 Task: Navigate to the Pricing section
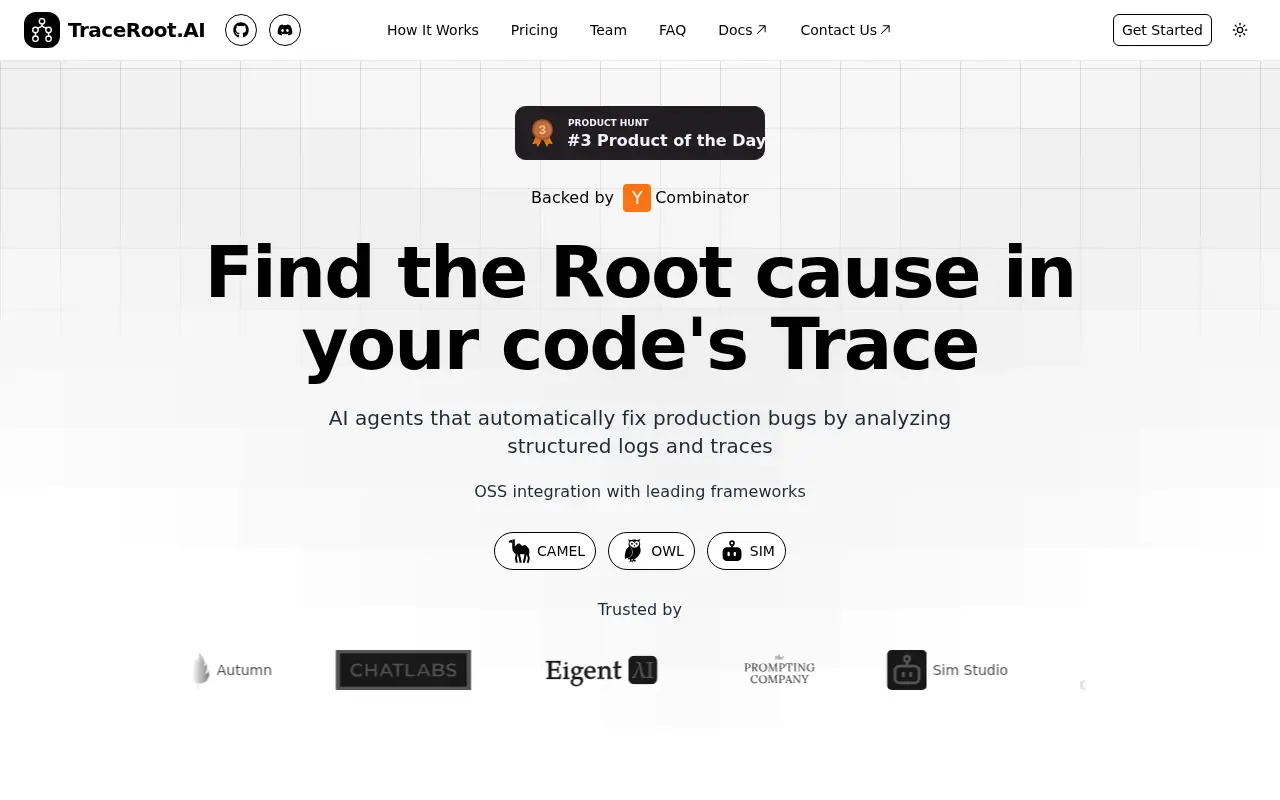pyautogui.click(x=534, y=30)
